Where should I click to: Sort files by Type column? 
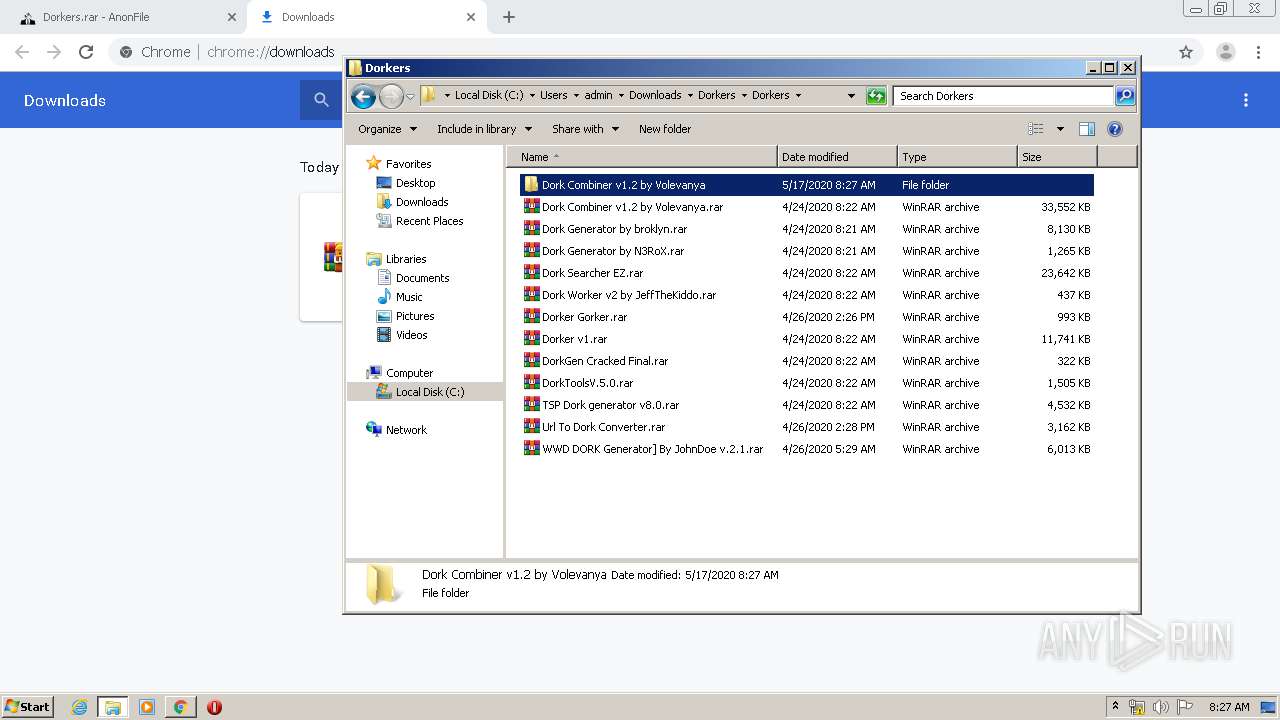[957, 157]
